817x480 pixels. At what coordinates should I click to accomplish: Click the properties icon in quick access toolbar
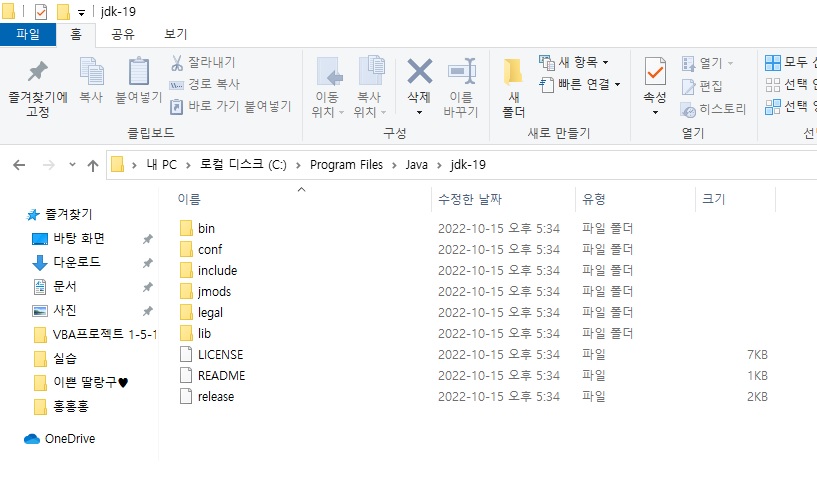[x=40, y=11]
